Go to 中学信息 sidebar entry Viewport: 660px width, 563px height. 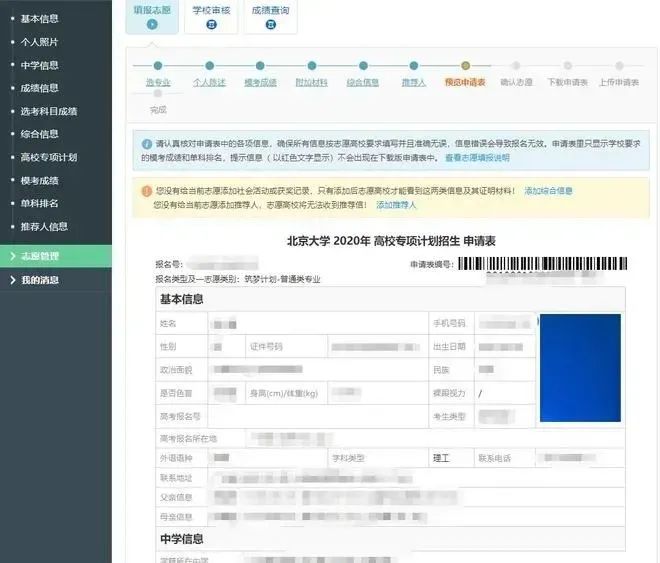pos(40,65)
